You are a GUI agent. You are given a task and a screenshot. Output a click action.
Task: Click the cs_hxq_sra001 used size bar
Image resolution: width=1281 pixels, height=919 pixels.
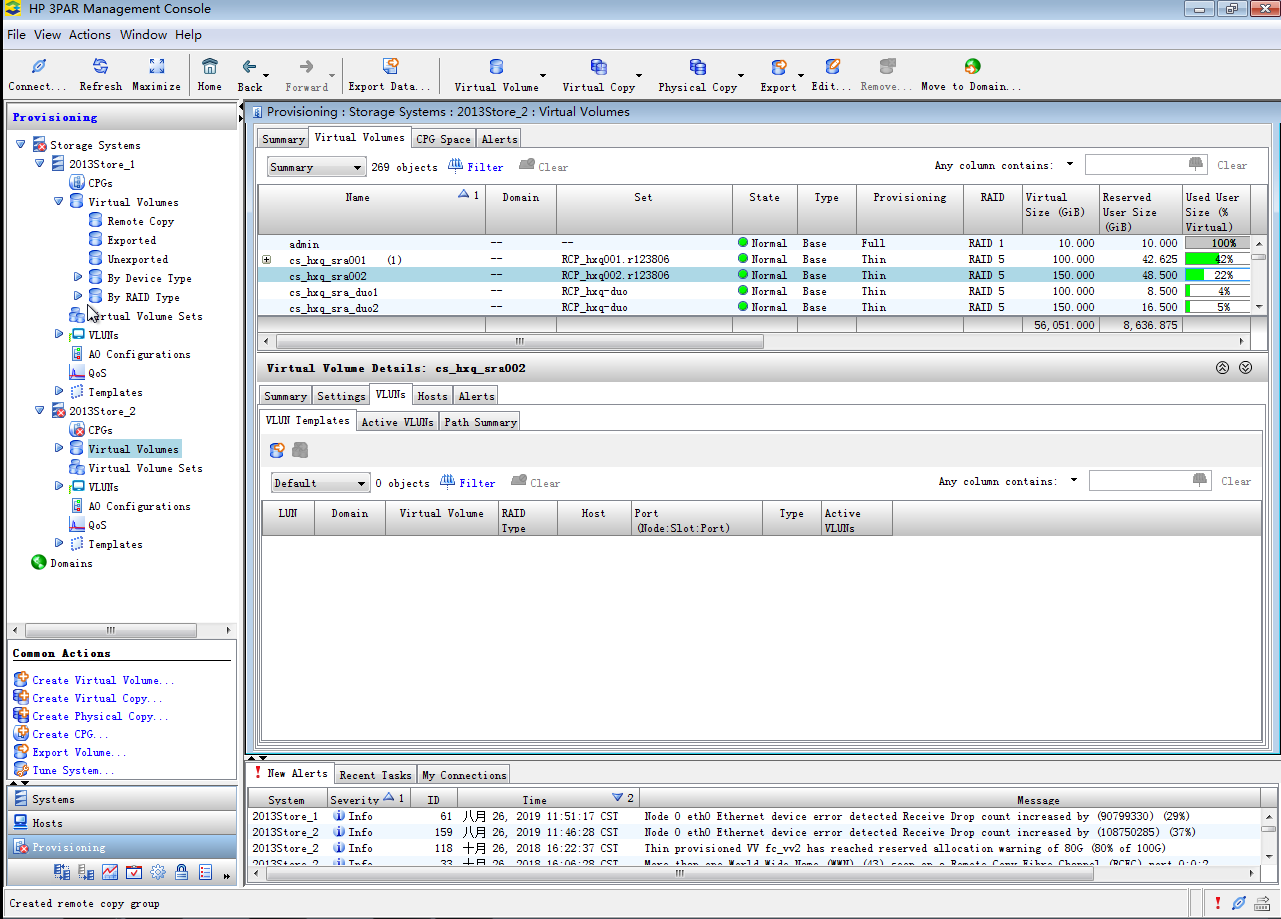click(1217, 259)
